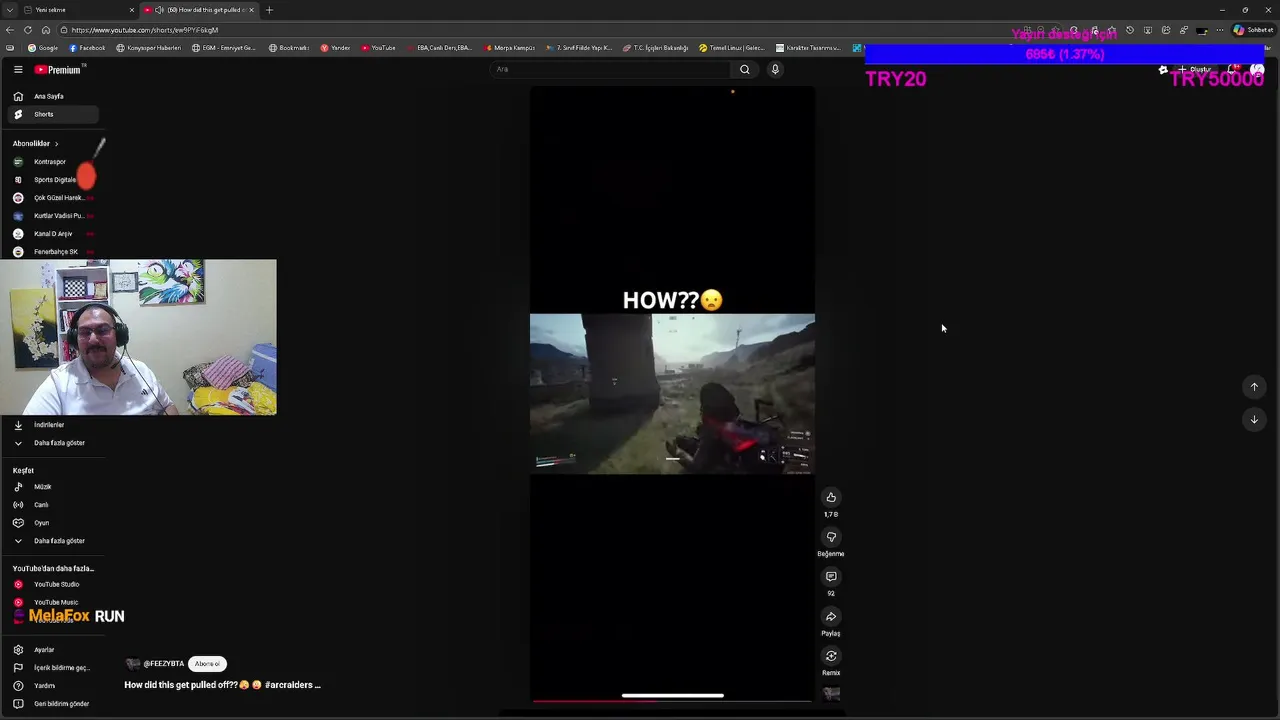
Task: Open the Morpa Kampüs bookmark
Action: (x=510, y=48)
